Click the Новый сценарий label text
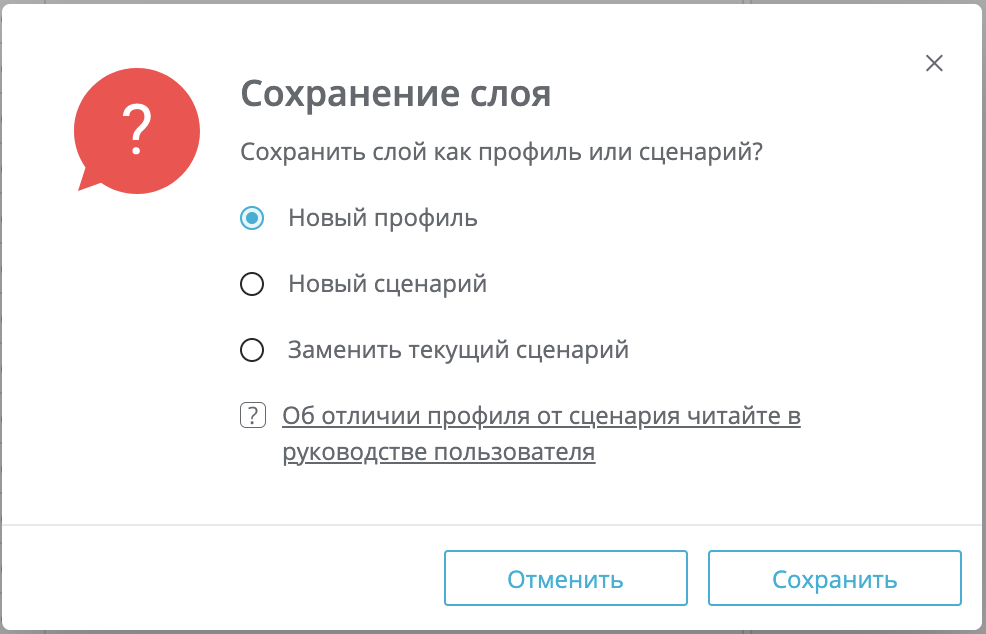The image size is (986, 634). [387, 284]
